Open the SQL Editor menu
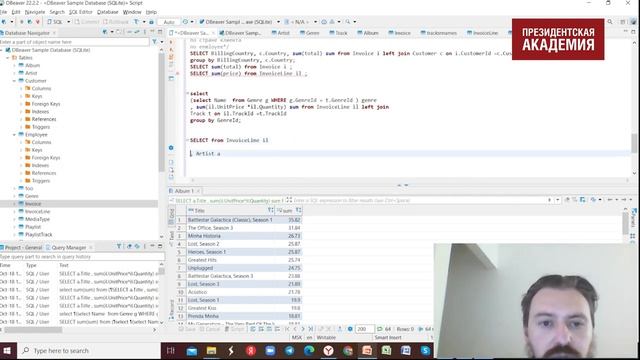The height and width of the screenshot is (360, 640). (x=80, y=12)
